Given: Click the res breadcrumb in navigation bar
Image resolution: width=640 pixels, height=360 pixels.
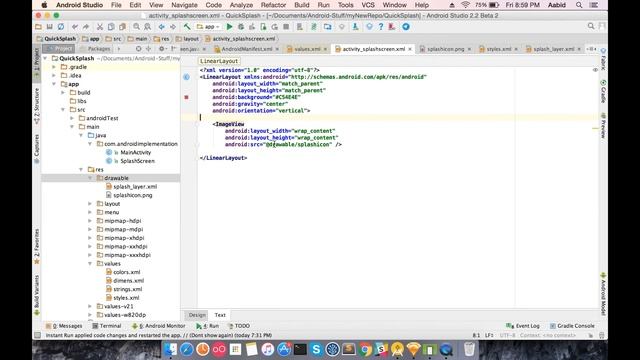Looking at the screenshot, I should tap(162, 39).
